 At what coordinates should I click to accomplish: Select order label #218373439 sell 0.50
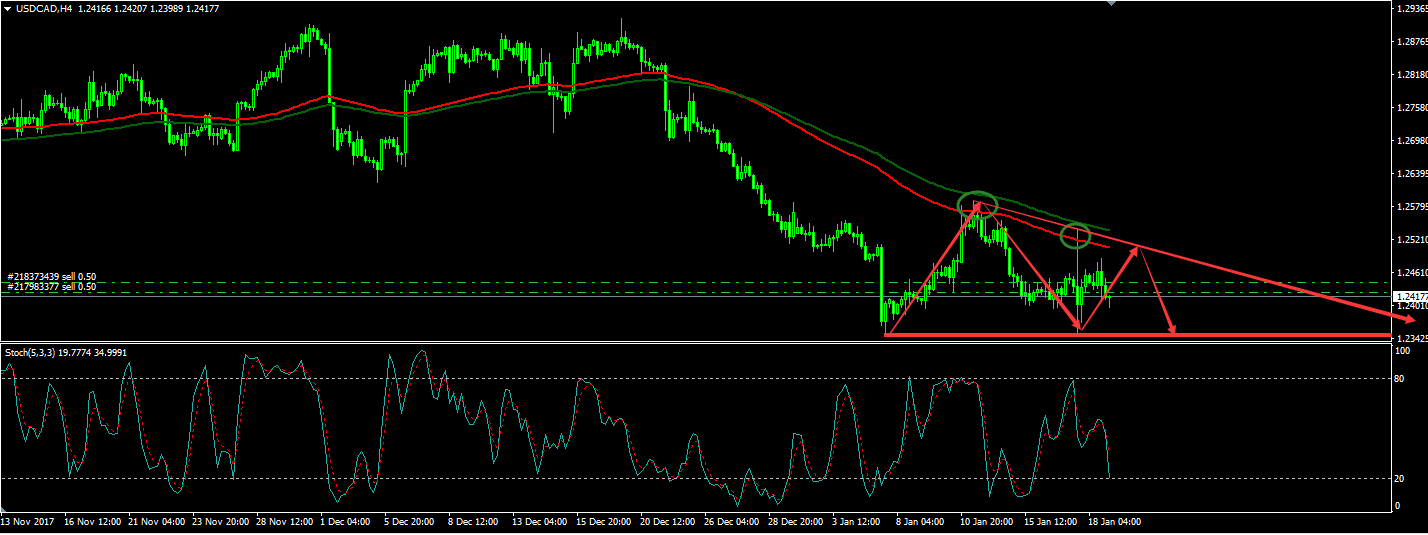click(x=51, y=276)
